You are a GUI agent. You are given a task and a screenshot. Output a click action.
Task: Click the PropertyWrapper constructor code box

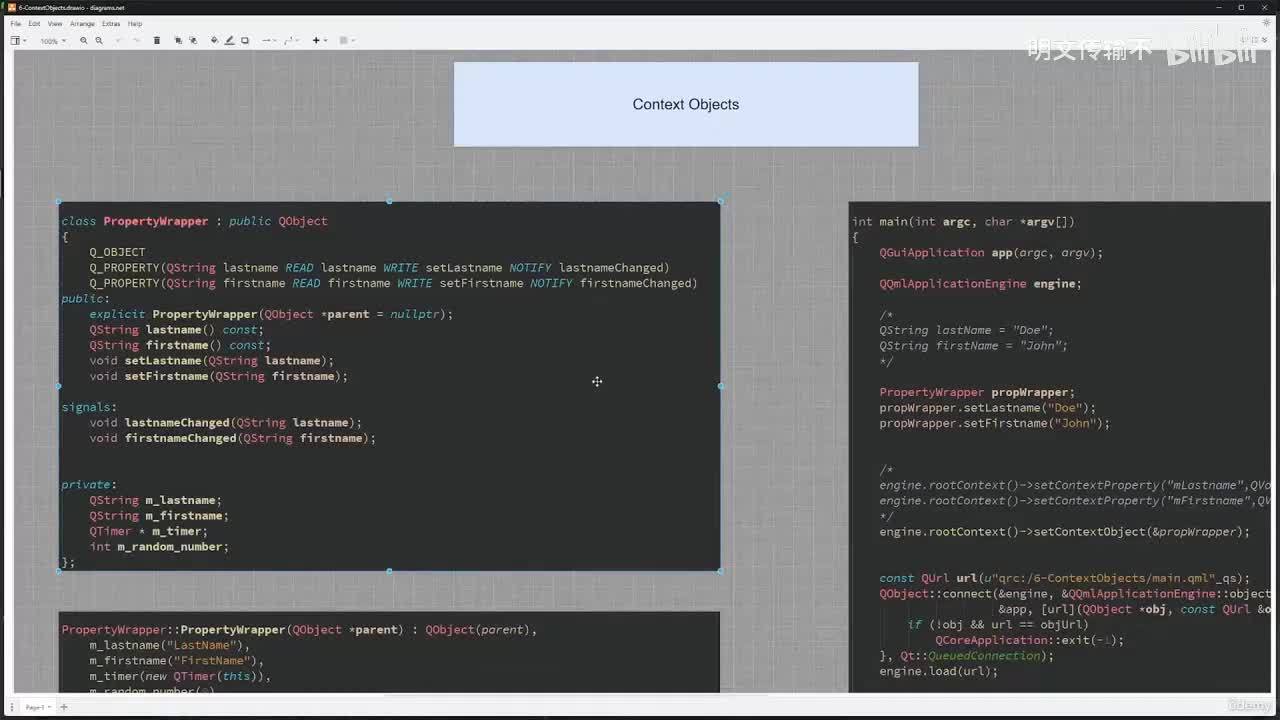tap(389, 652)
